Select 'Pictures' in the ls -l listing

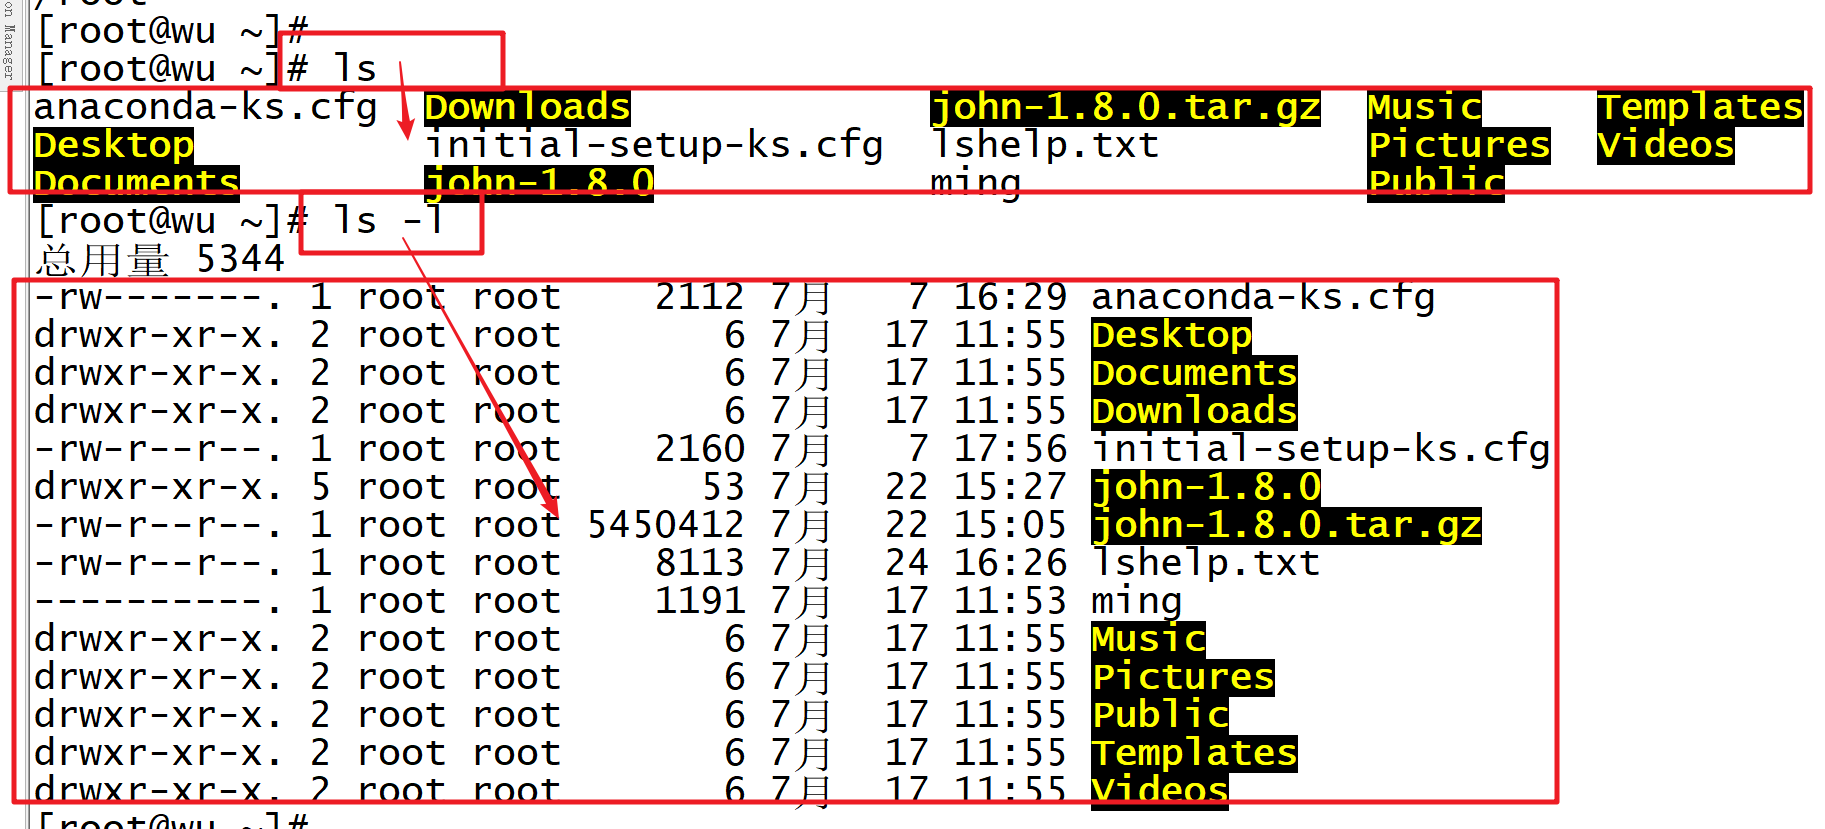(x=1183, y=677)
